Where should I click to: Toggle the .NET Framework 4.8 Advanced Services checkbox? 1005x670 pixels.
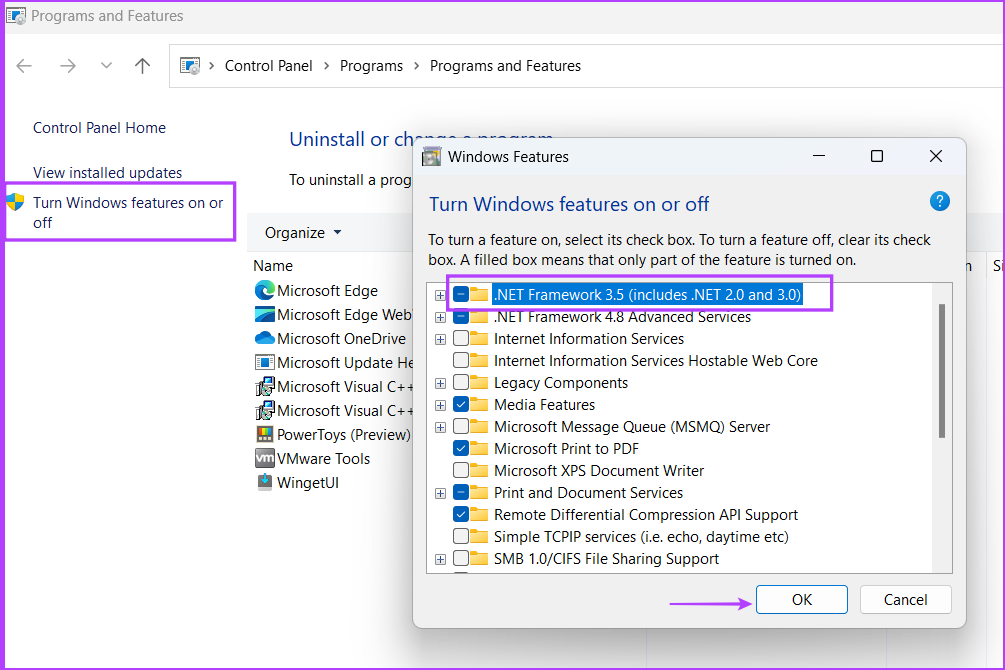coord(460,317)
